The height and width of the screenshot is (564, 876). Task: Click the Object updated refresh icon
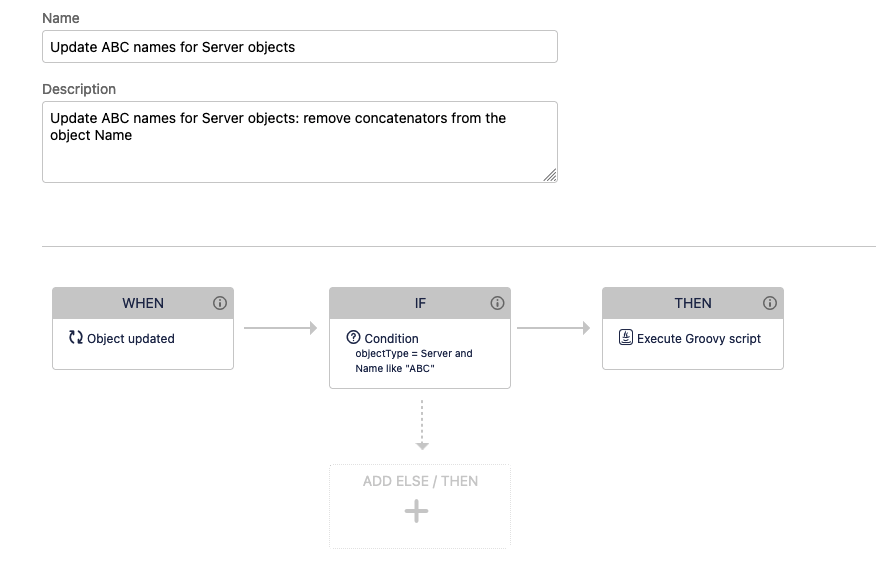tap(76, 337)
